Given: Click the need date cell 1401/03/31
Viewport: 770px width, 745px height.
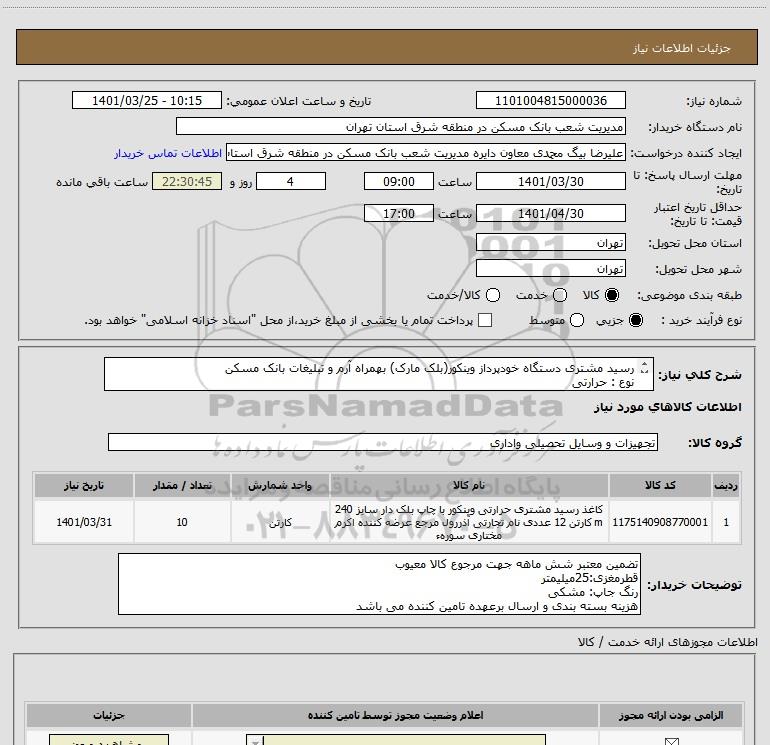Looking at the screenshot, I should tap(83, 522).
